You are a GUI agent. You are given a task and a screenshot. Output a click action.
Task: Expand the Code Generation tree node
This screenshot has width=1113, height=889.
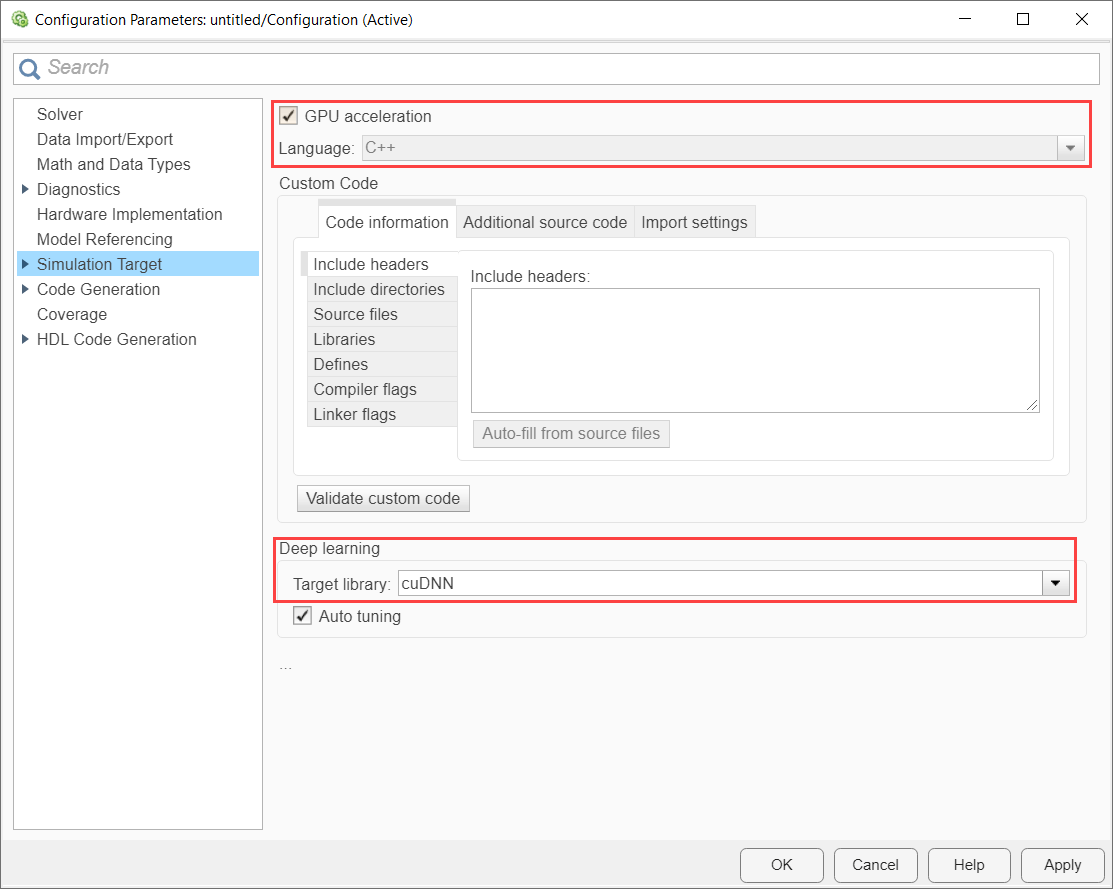(x=25, y=289)
